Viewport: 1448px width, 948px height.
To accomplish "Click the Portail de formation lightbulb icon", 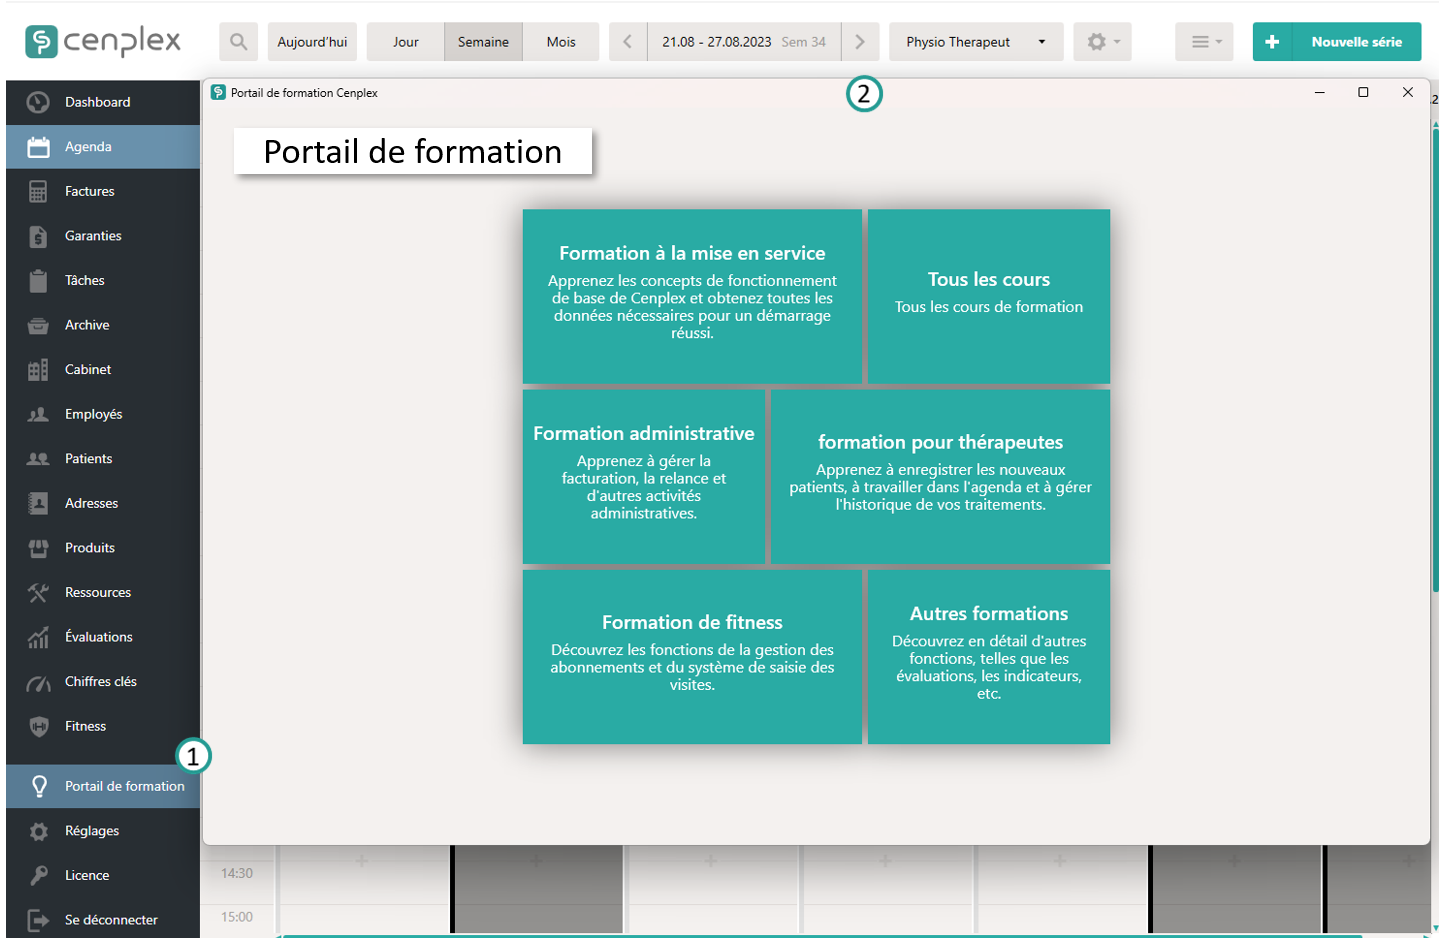I will click(39, 786).
